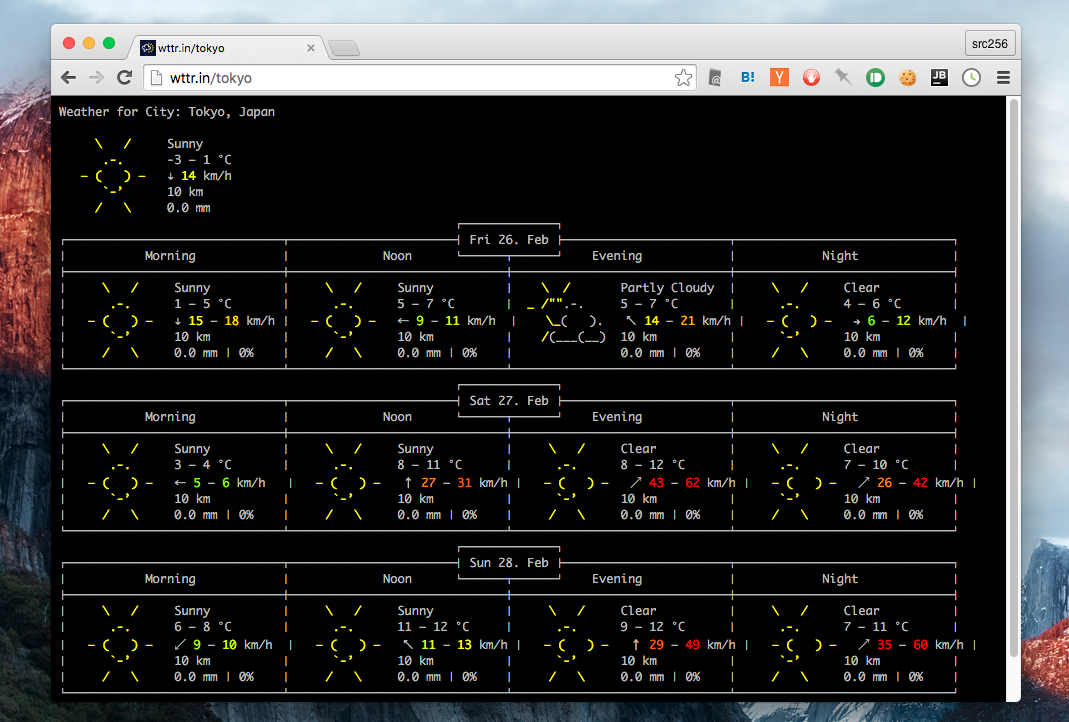Click the gray pushpin extension icon
1069x722 pixels.
[x=843, y=77]
